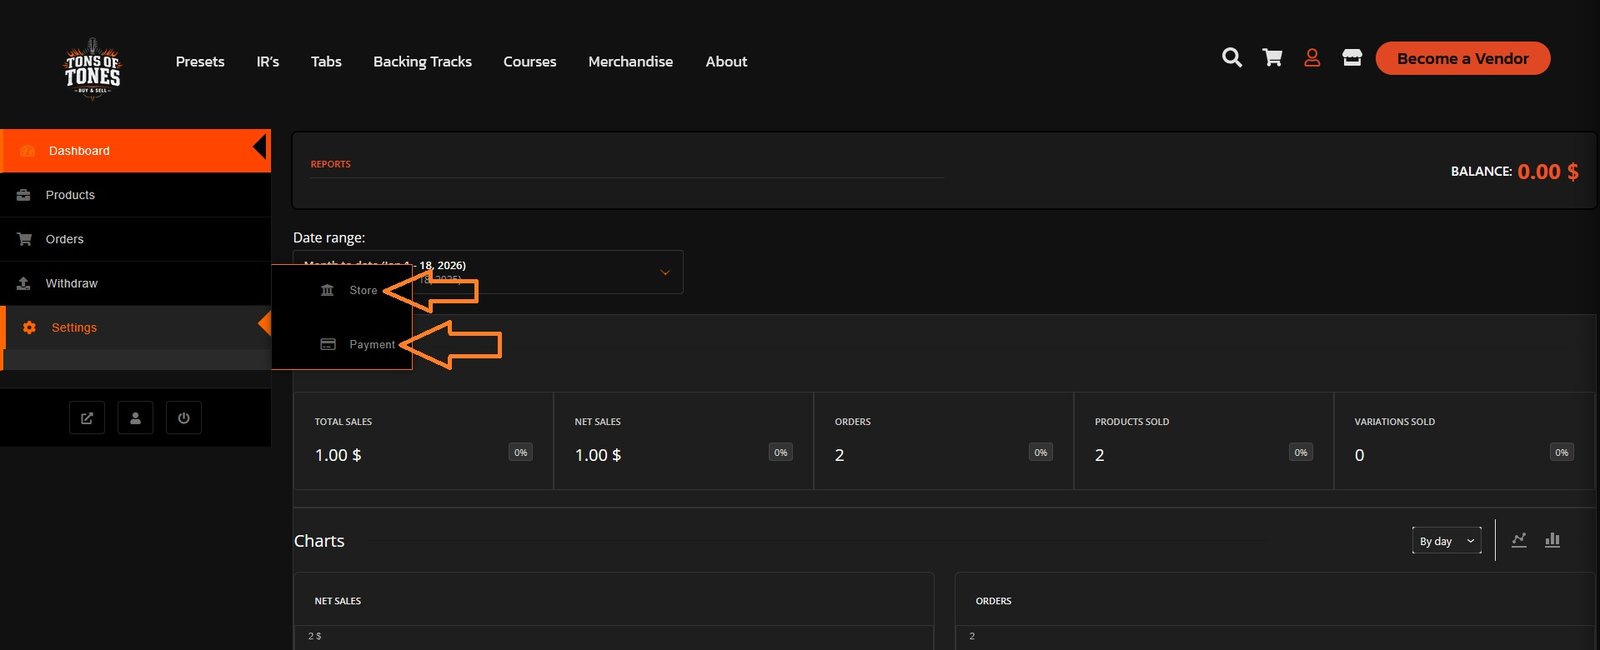Viewport: 1600px width, 650px height.
Task: Open the edit profile icon in sidebar
Action: coord(135,418)
